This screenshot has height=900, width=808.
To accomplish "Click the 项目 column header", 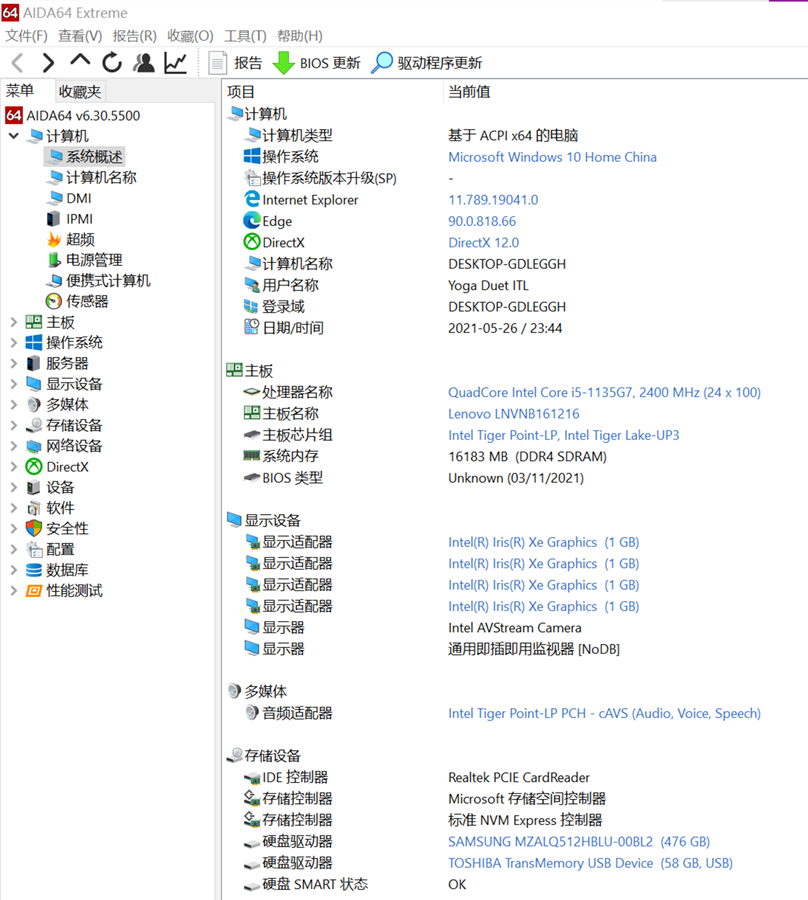I will (240, 91).
